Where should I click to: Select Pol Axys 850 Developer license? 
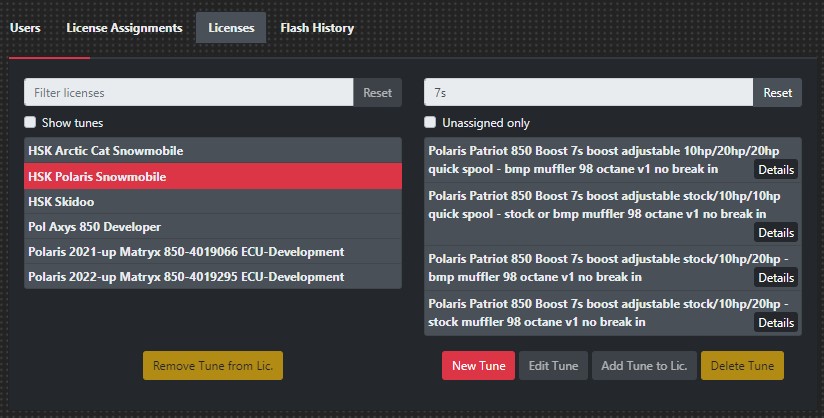point(213,227)
